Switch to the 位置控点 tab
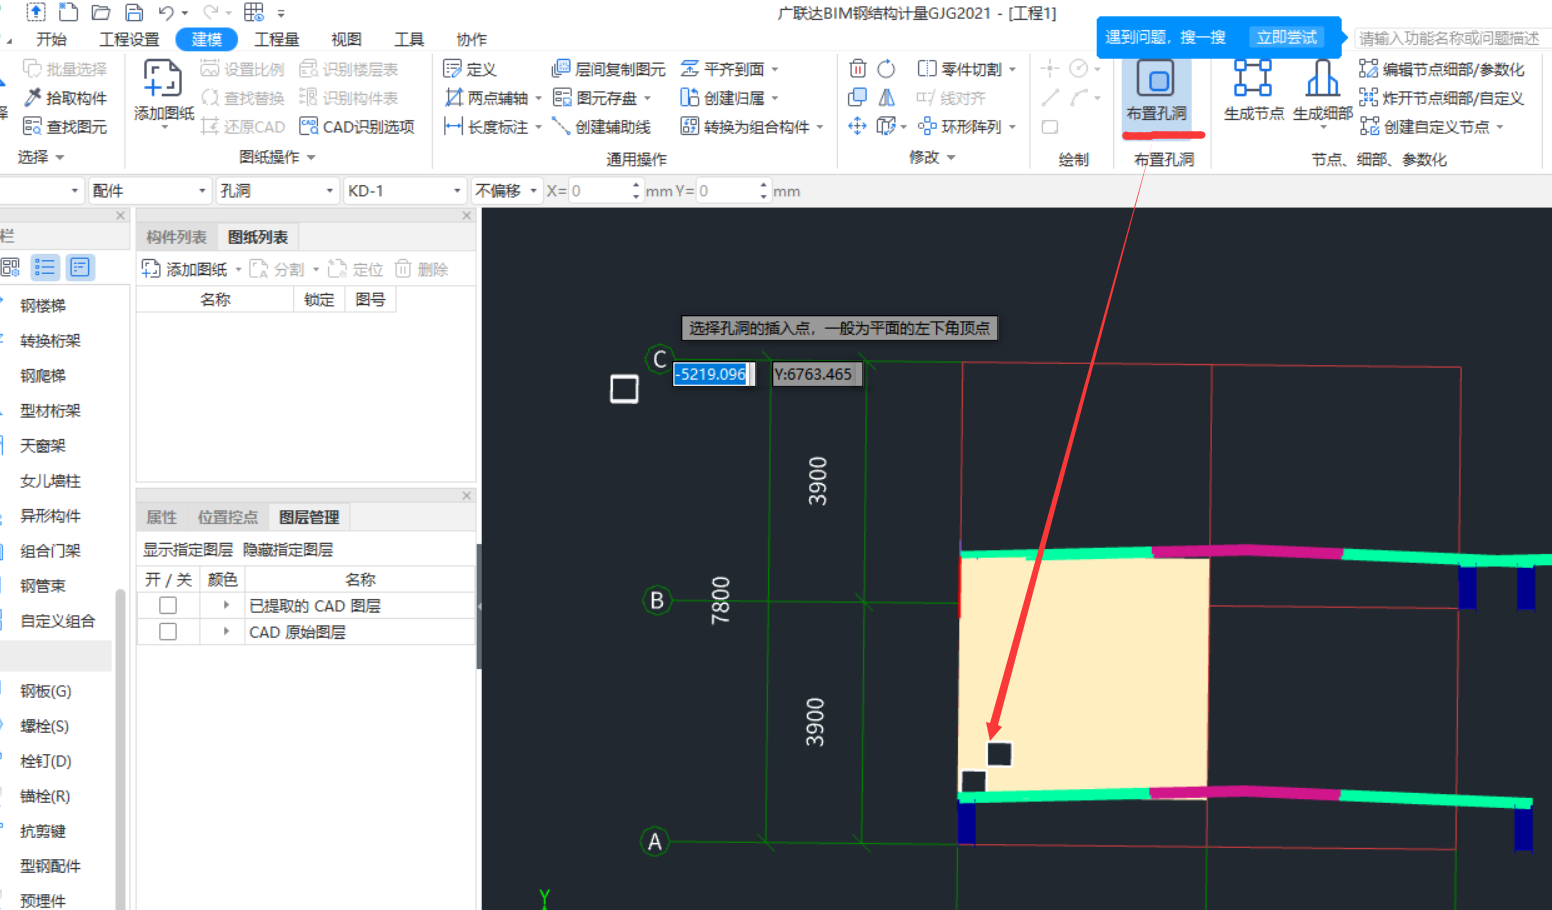Viewport: 1552px width, 910px height. click(x=228, y=517)
